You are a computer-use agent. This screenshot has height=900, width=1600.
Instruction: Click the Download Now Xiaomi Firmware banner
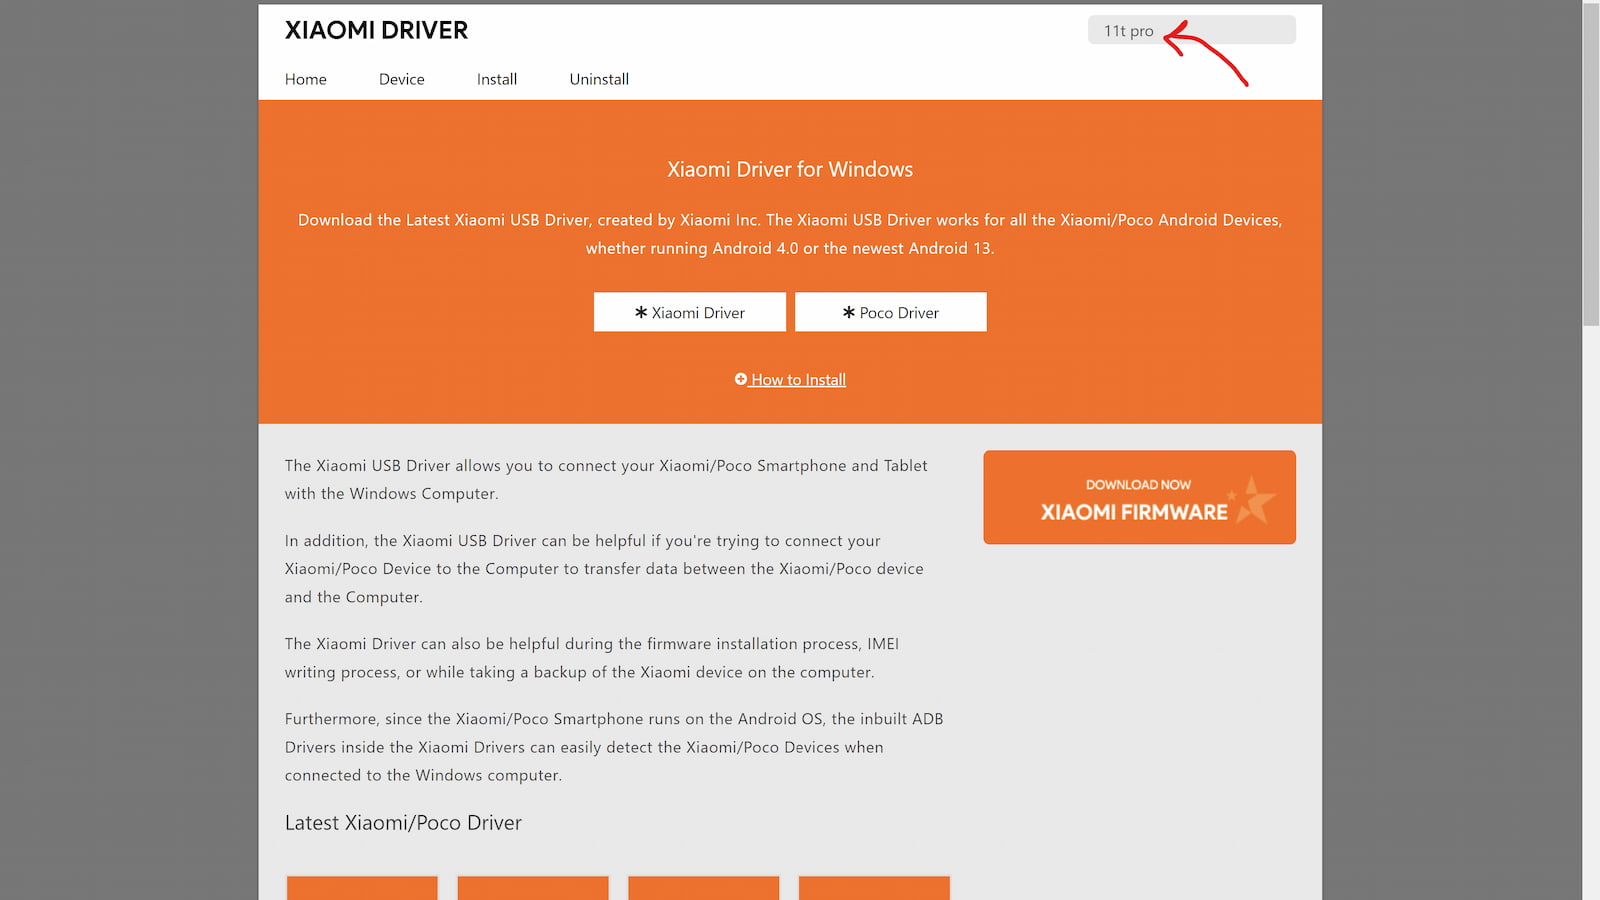pos(1139,497)
